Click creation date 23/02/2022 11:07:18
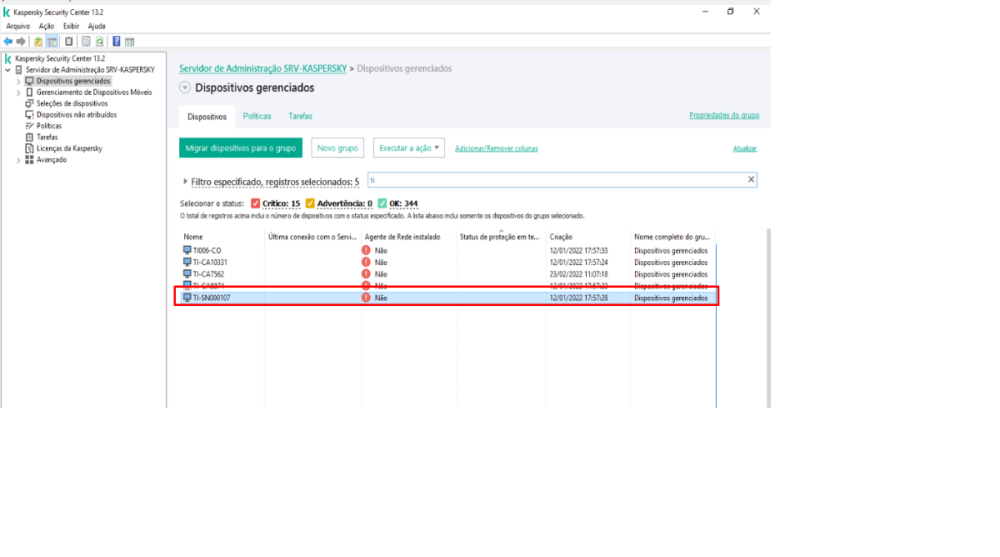This screenshot has height=557, width=1000. coord(578,274)
